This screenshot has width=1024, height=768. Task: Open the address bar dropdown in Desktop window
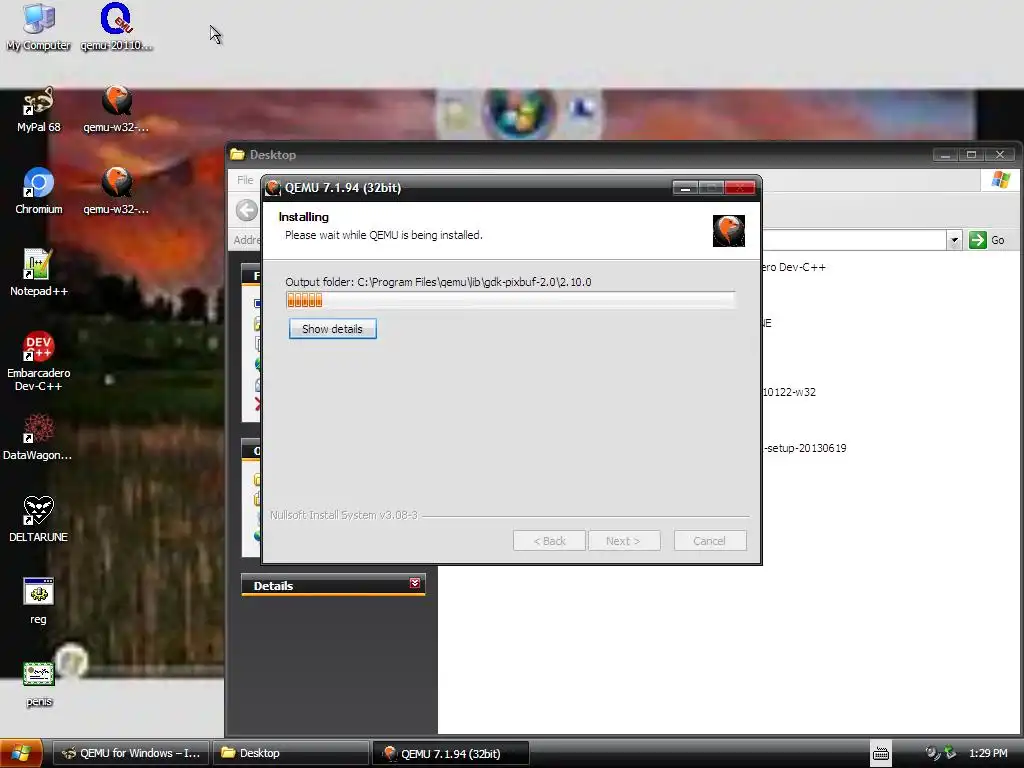pyautogui.click(x=954, y=240)
